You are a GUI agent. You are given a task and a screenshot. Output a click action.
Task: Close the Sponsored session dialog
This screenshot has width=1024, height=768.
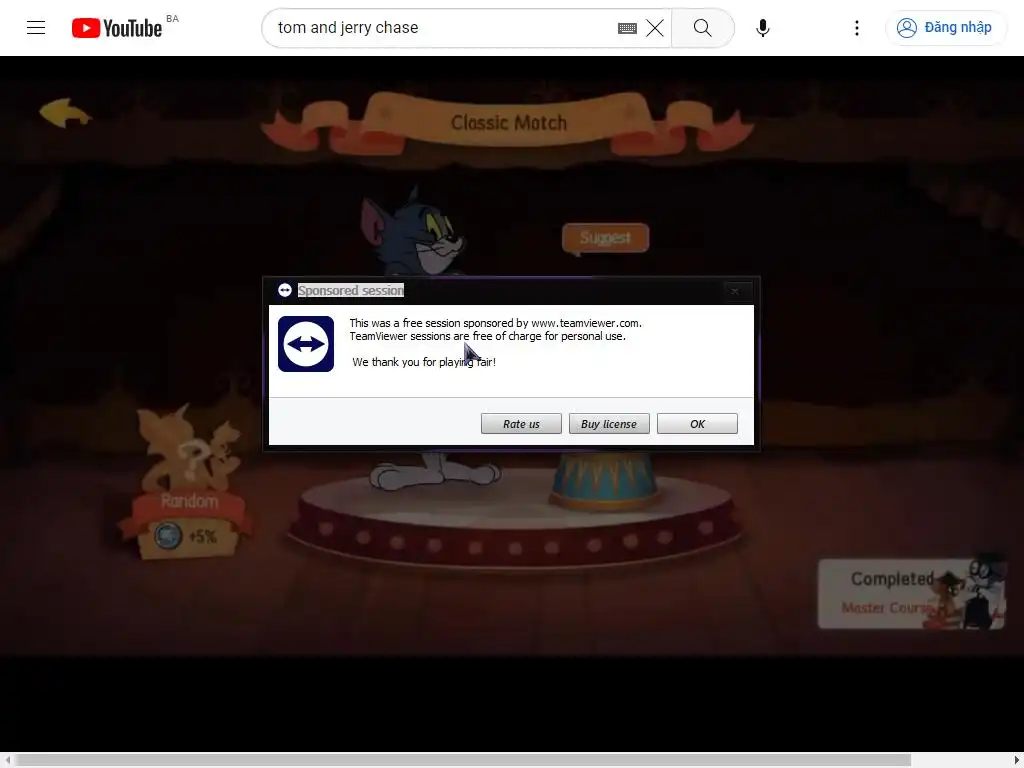(735, 291)
